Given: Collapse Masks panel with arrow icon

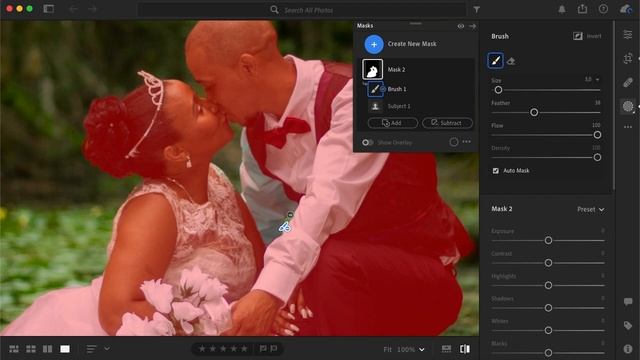Looking at the screenshot, I should (473, 26).
